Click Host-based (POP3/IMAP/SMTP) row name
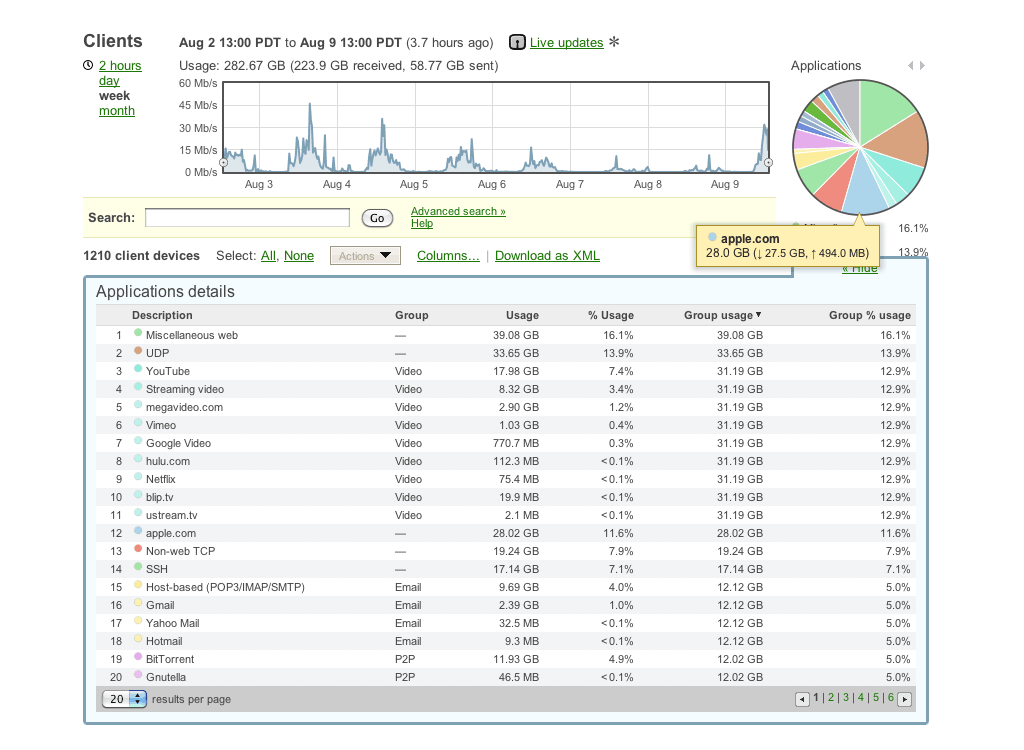The width and height of the screenshot is (1024, 750). click(x=225, y=587)
